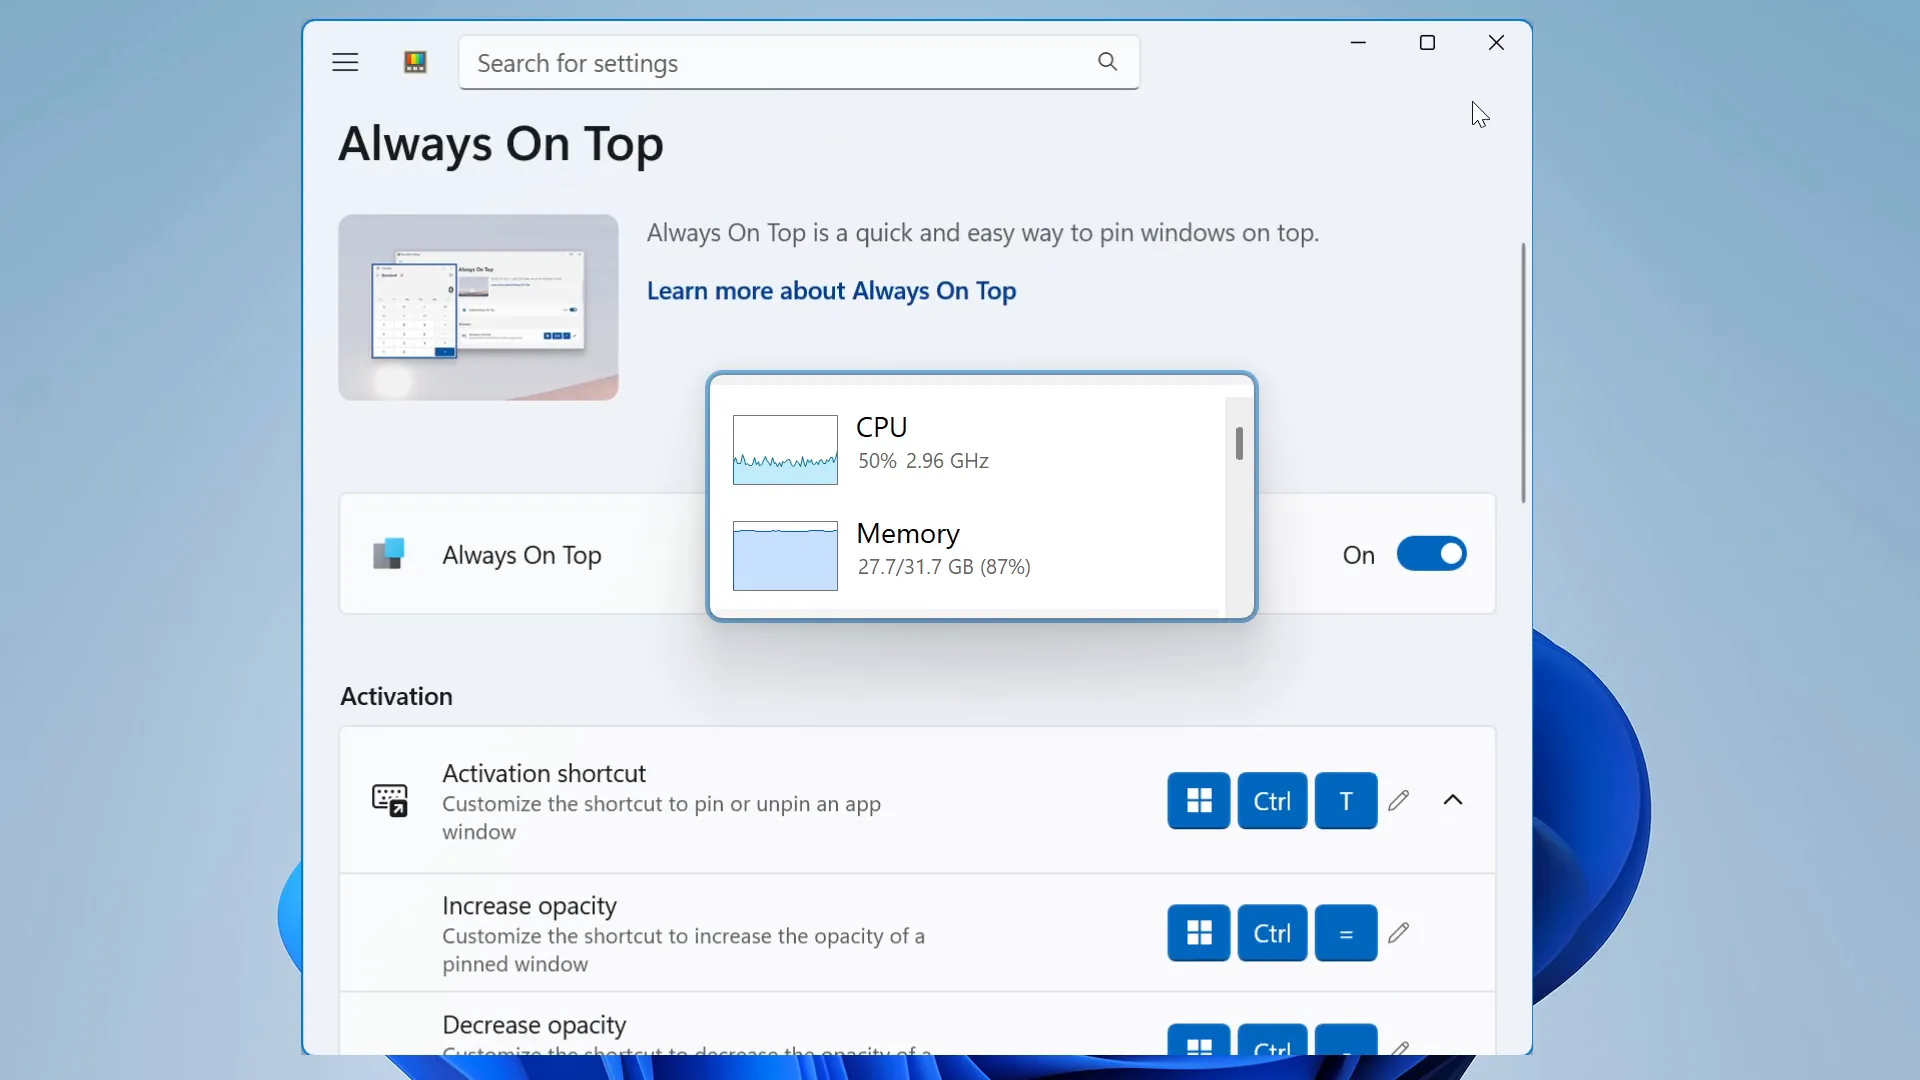Click the equals key of Increase opacity
This screenshot has height=1080, width=1920.
[x=1346, y=933]
